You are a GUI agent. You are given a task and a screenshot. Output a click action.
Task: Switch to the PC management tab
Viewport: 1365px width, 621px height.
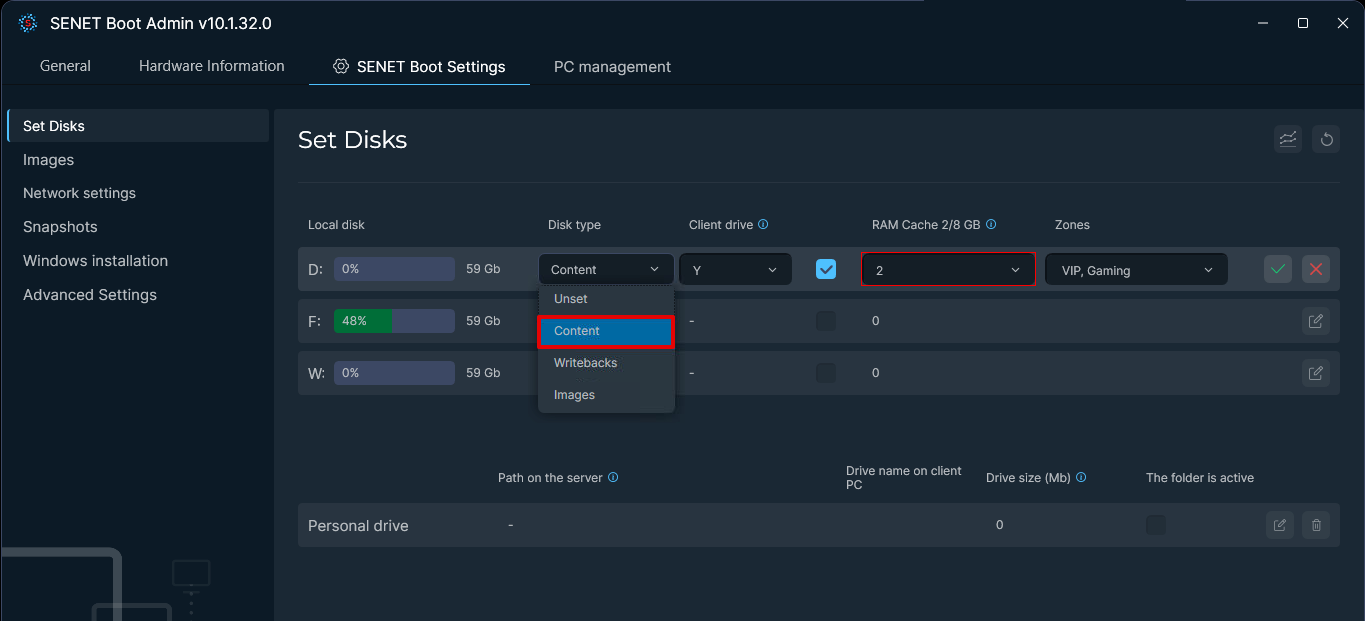tap(612, 66)
